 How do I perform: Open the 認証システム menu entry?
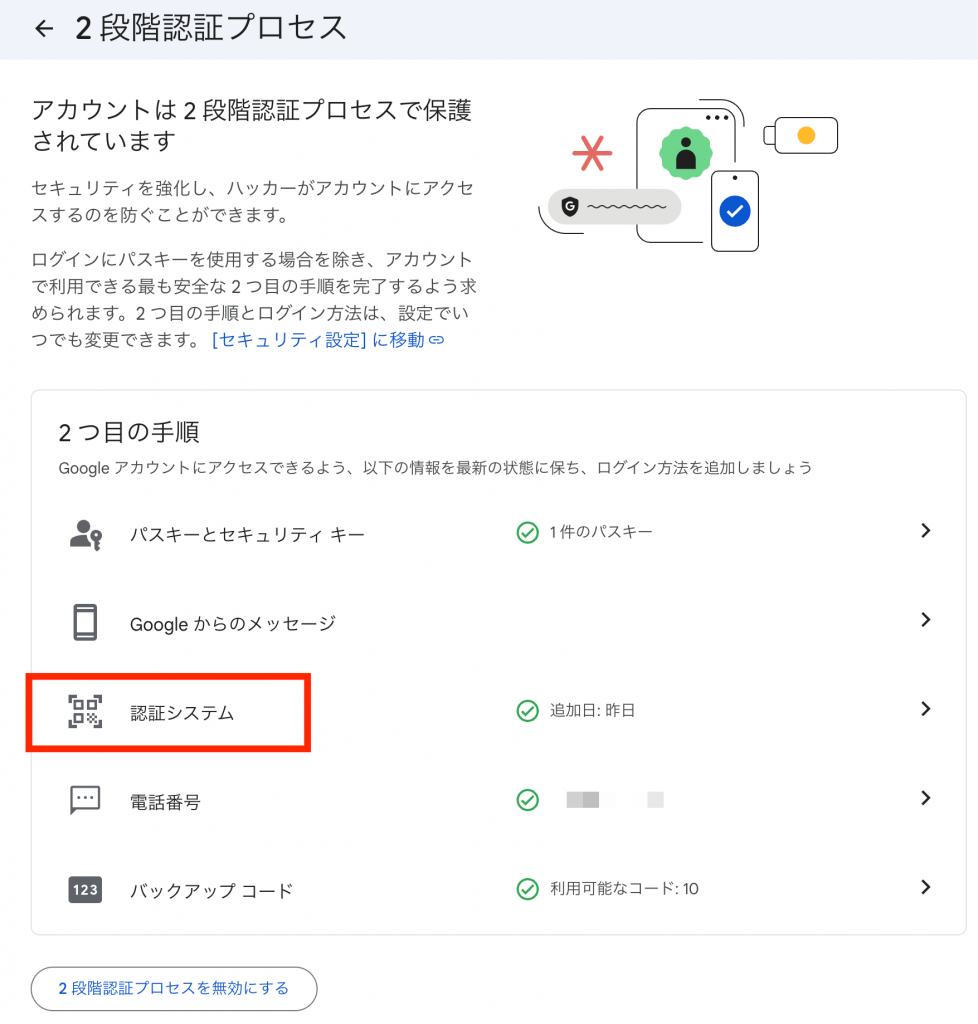(182, 713)
